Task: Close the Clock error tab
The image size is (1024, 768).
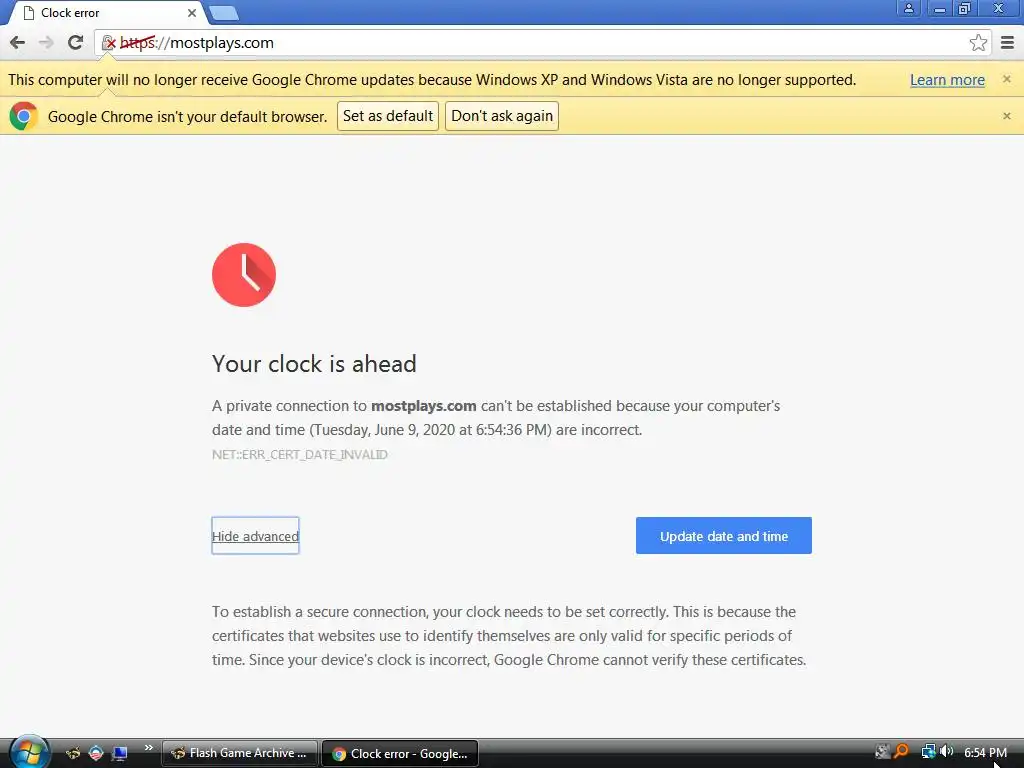Action: [191, 13]
